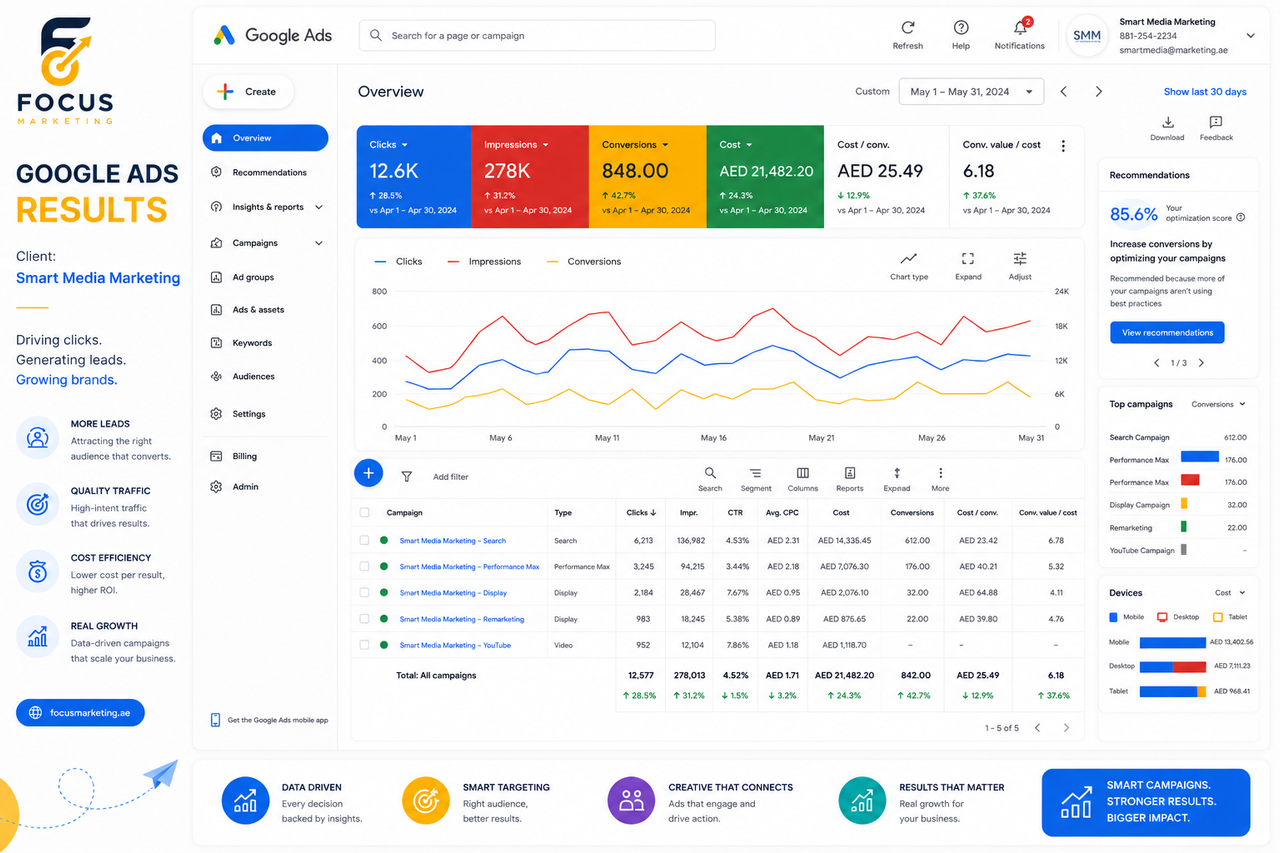Open the Devices Cost dropdown
The height and width of the screenshot is (853, 1280).
tap(1230, 593)
